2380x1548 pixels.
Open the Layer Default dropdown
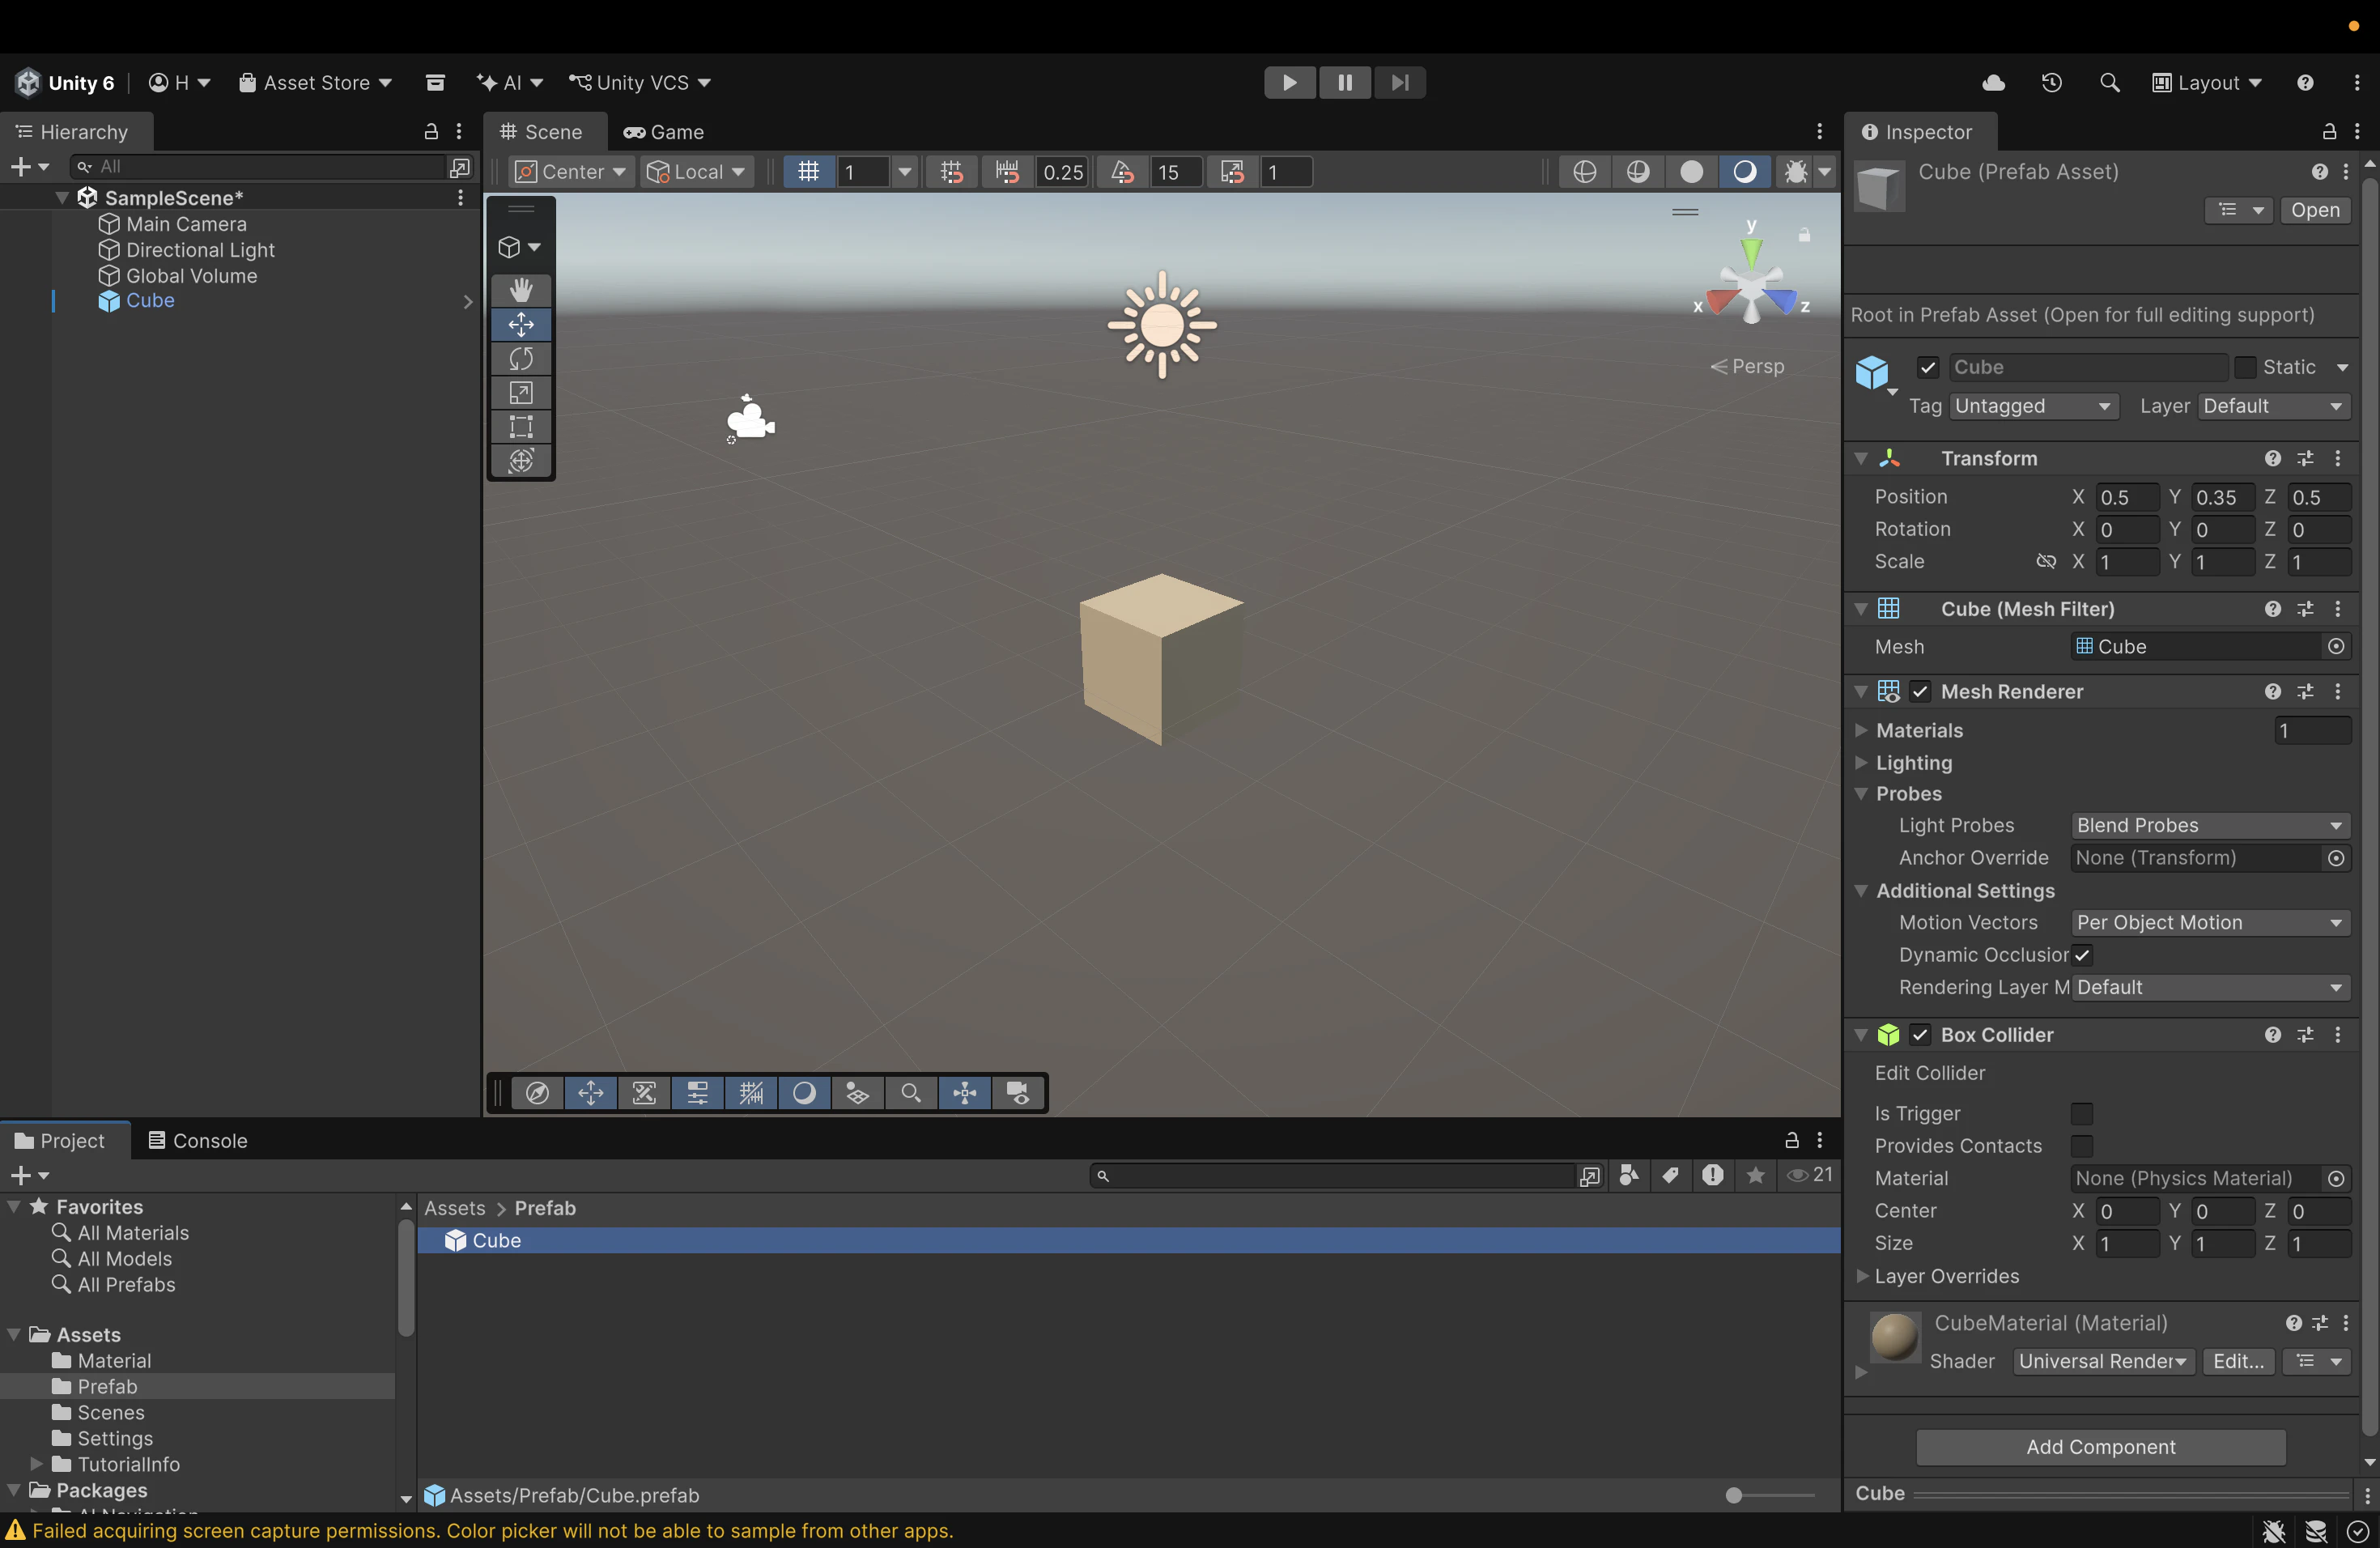coord(2274,406)
